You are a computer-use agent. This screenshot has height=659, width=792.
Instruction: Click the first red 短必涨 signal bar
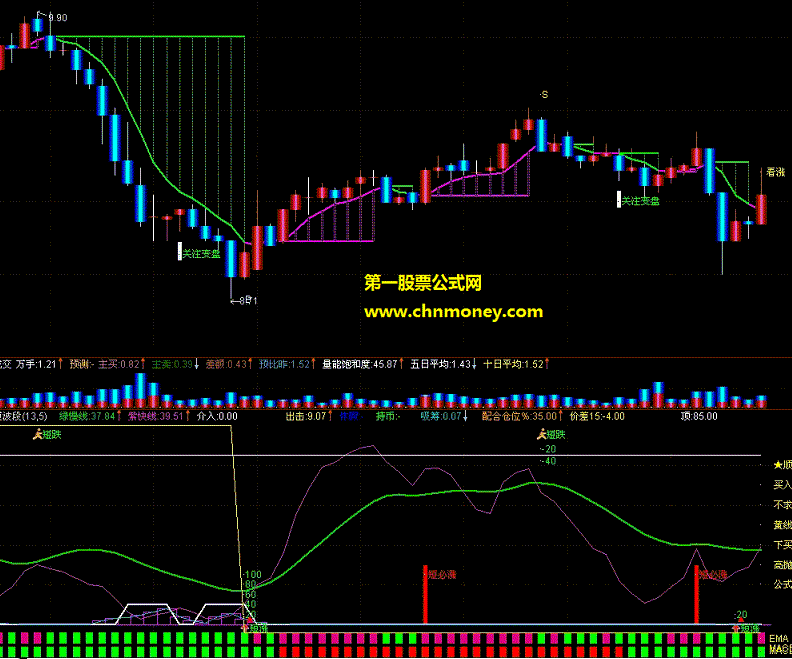425,594
